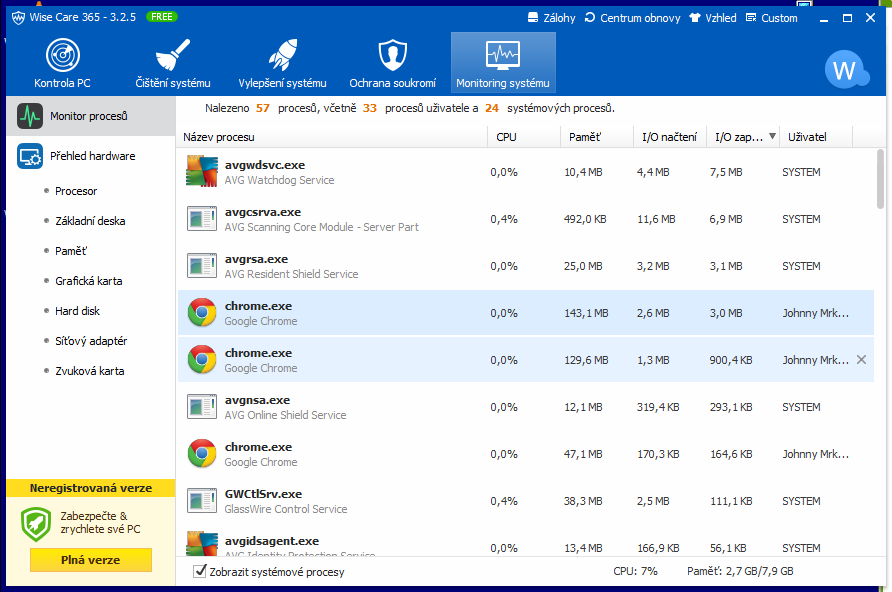The width and height of the screenshot is (892, 592).
Task: Open Paměť hardware details
Action: (71, 251)
